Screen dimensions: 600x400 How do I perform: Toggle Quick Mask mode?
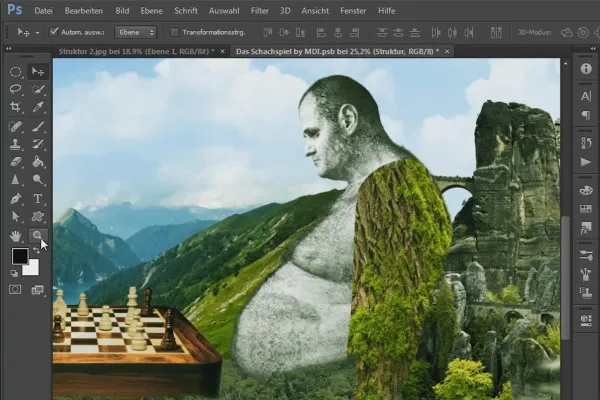click(15, 289)
